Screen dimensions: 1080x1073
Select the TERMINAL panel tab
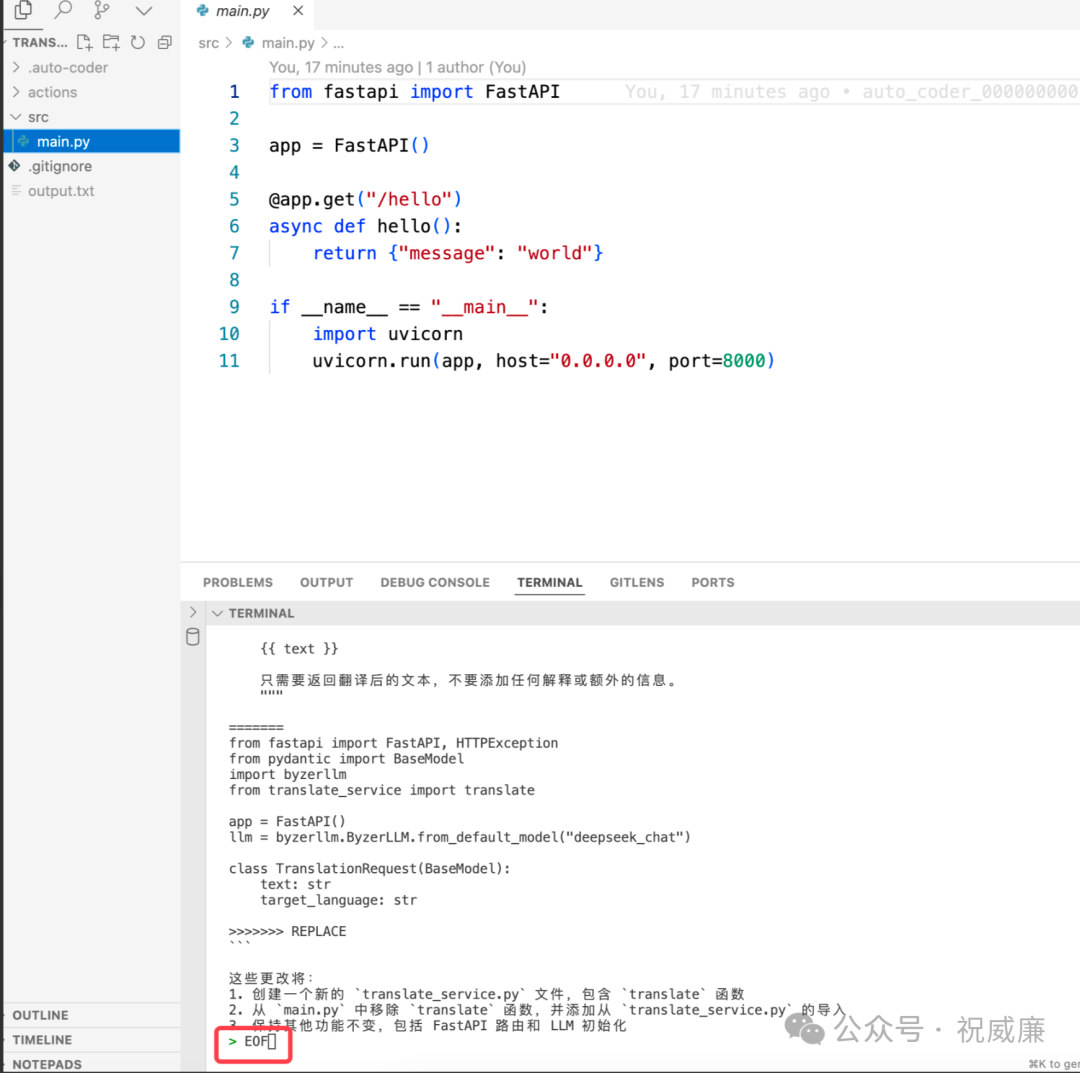point(550,583)
